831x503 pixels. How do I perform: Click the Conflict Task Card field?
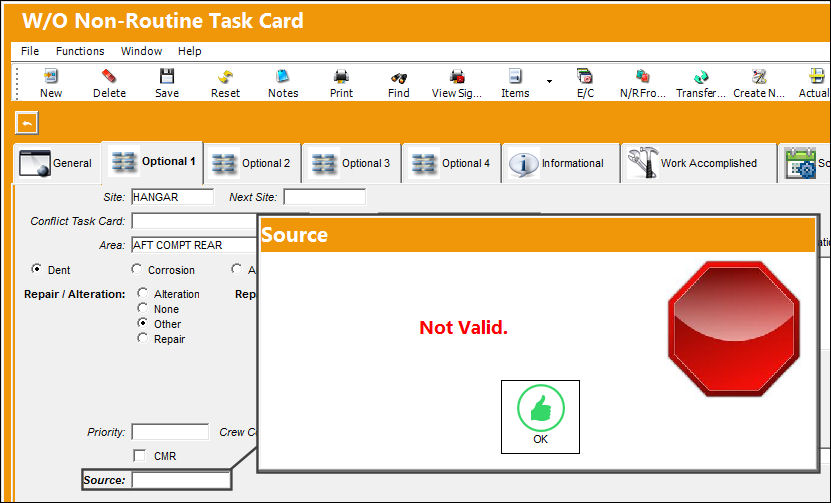click(195, 221)
